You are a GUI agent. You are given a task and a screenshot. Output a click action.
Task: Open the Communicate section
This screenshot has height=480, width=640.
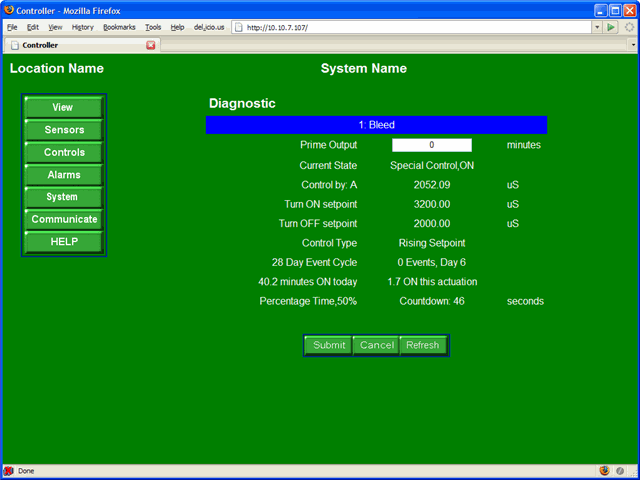click(63, 219)
